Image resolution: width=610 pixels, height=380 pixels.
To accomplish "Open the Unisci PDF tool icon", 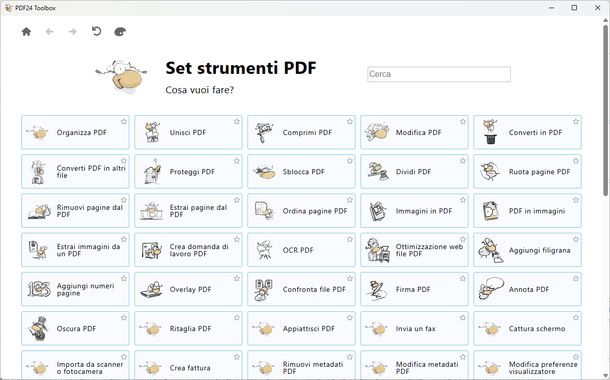I will point(152,132).
